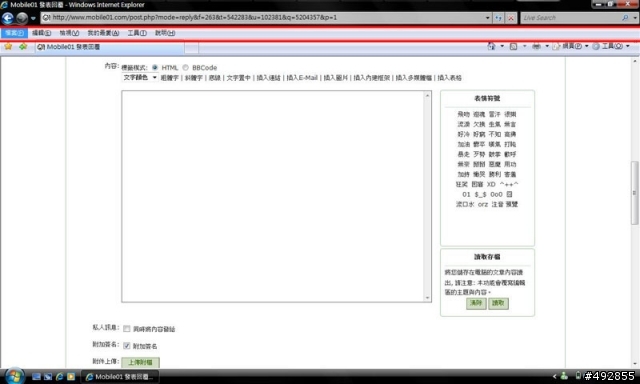Click the Add to Favorites icon
This screenshot has width=640, height=384.
pos(23,47)
